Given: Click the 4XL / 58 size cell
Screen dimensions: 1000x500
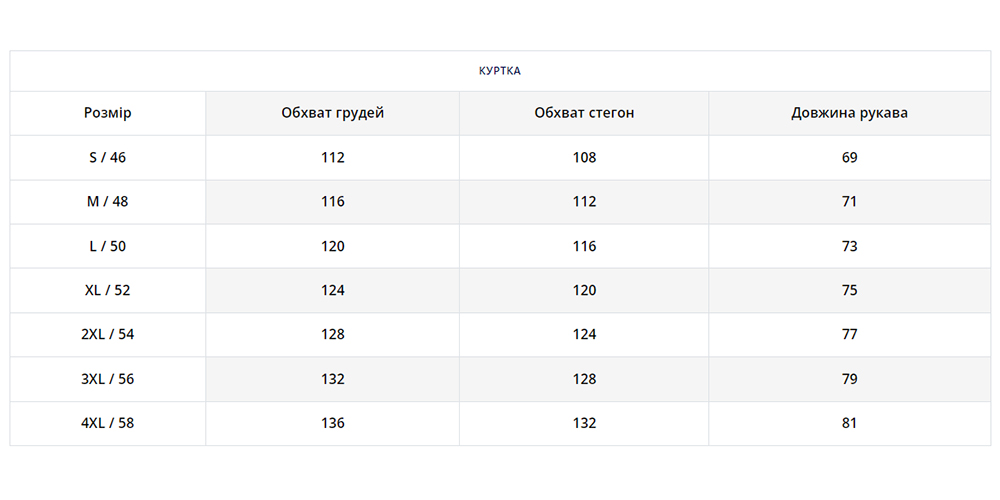Looking at the screenshot, I should click(x=108, y=423).
